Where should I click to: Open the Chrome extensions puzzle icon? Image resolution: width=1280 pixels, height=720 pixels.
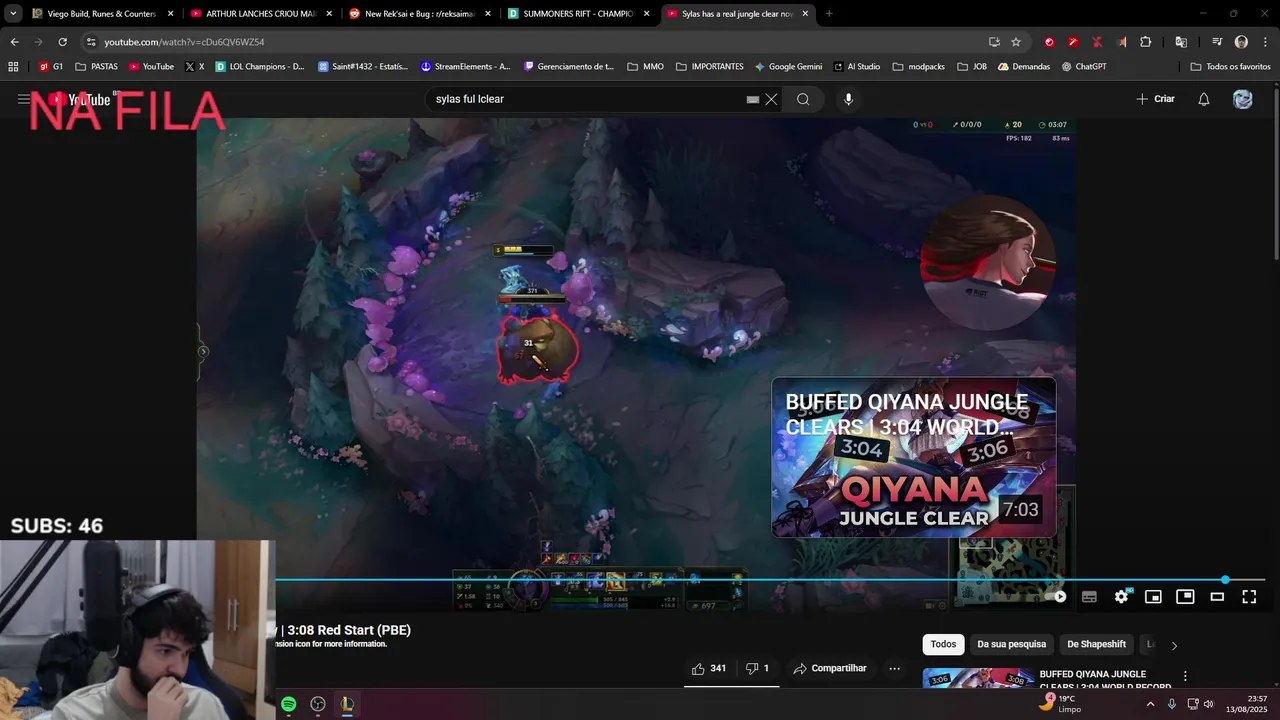click(x=1146, y=42)
